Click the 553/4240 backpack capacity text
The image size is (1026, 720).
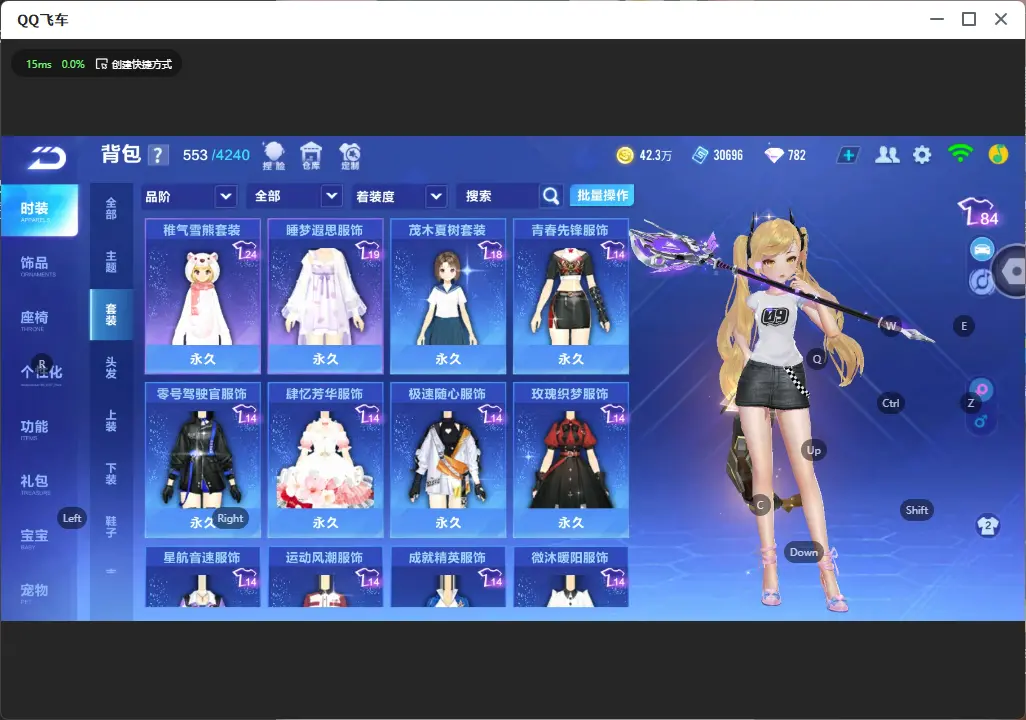[216, 155]
